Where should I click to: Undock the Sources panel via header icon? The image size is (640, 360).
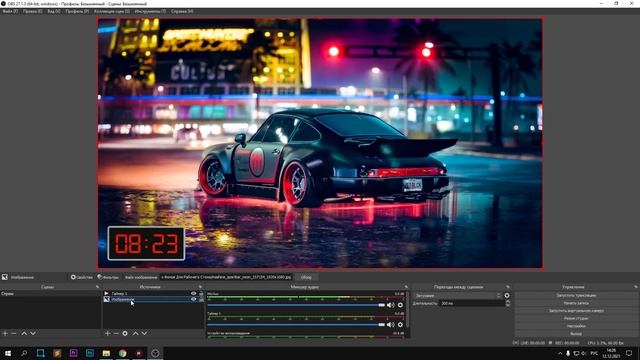(200, 287)
